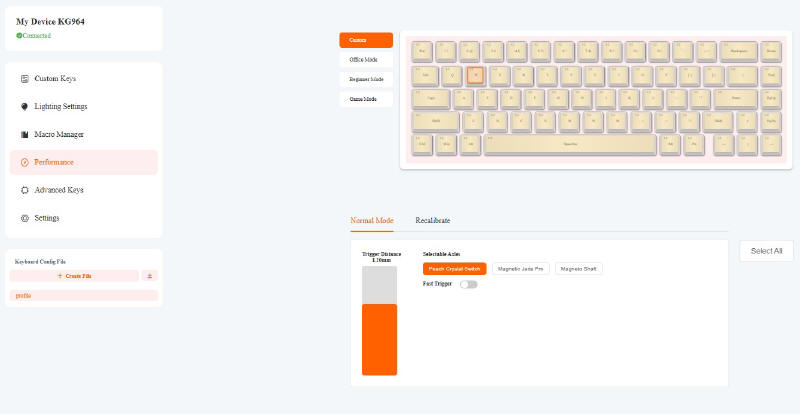Choose Magnetic Jade Pro axis
Image resolution: width=800 pixels, height=414 pixels.
(520, 269)
